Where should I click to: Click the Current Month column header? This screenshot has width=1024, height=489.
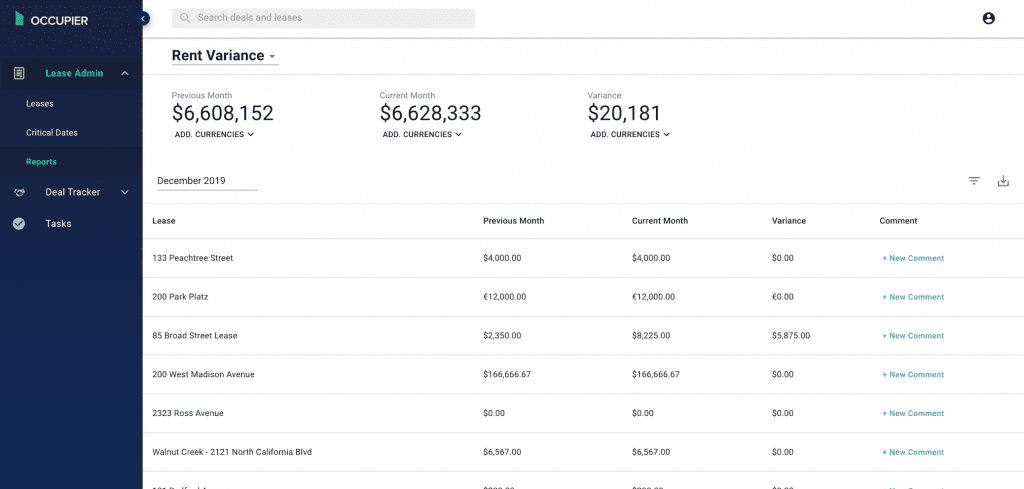pyautogui.click(x=660, y=221)
